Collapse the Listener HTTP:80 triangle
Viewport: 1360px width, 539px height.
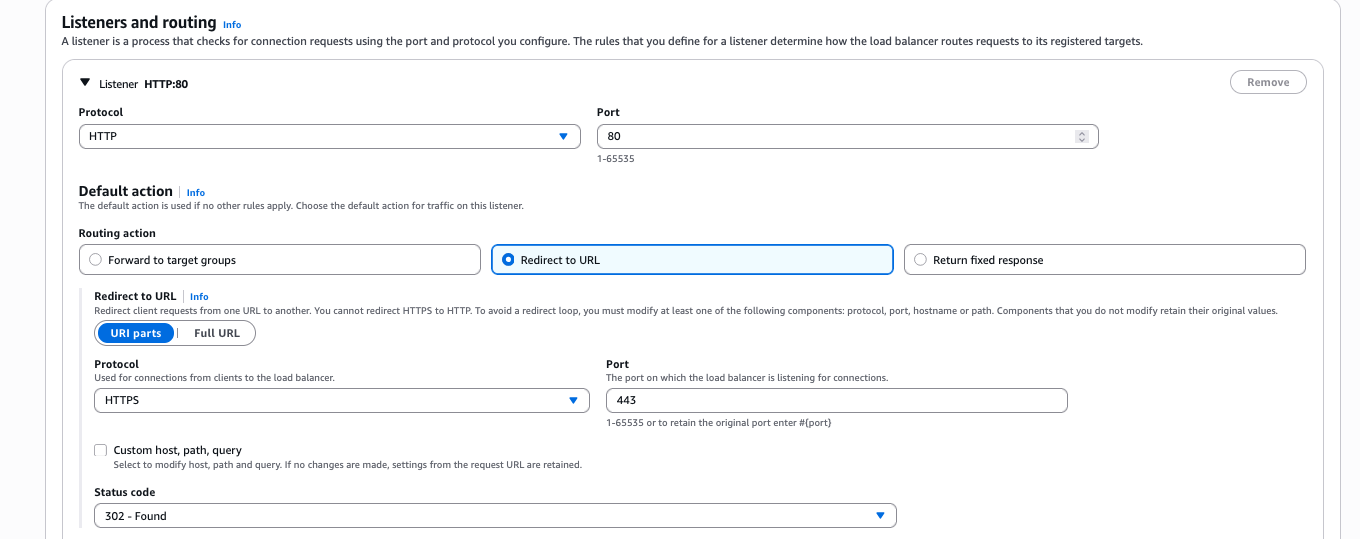point(85,83)
